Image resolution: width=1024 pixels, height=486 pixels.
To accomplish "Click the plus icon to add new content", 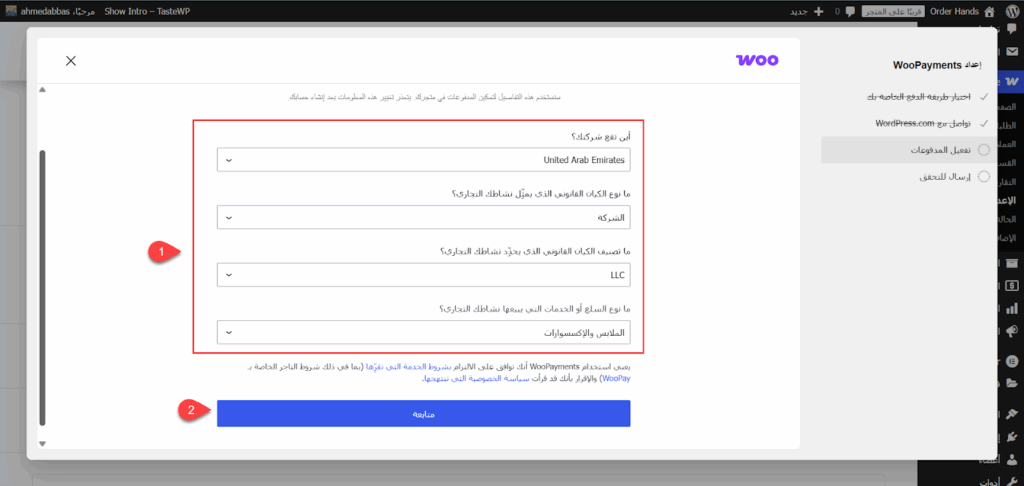I will pos(819,11).
